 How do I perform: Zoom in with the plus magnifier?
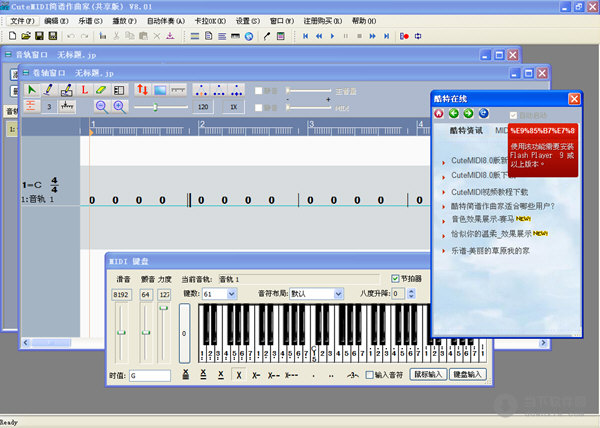point(119,107)
